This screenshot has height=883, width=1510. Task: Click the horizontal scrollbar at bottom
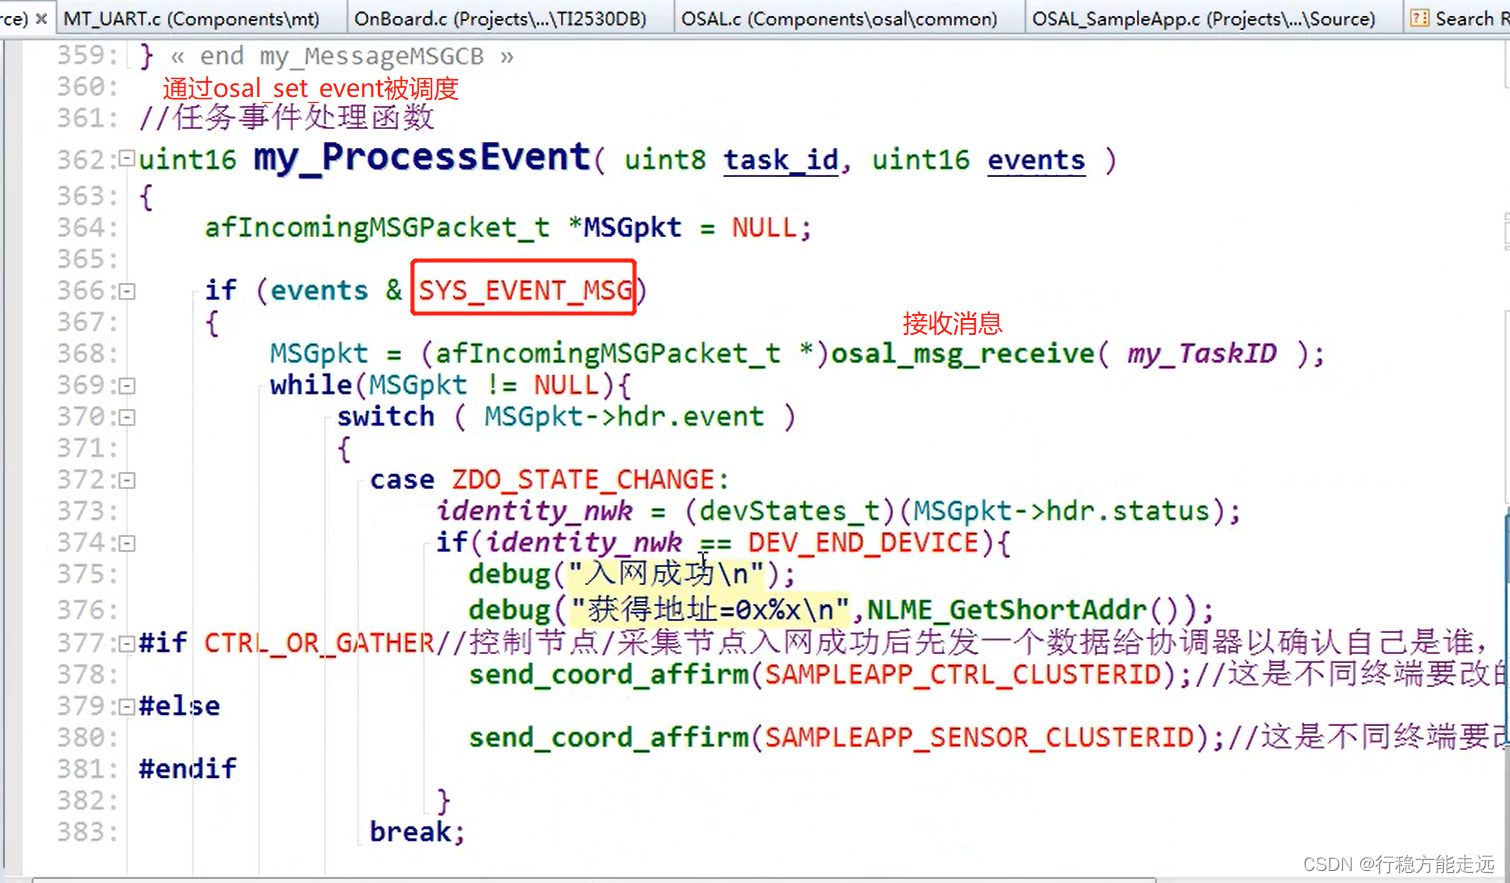click(594, 880)
